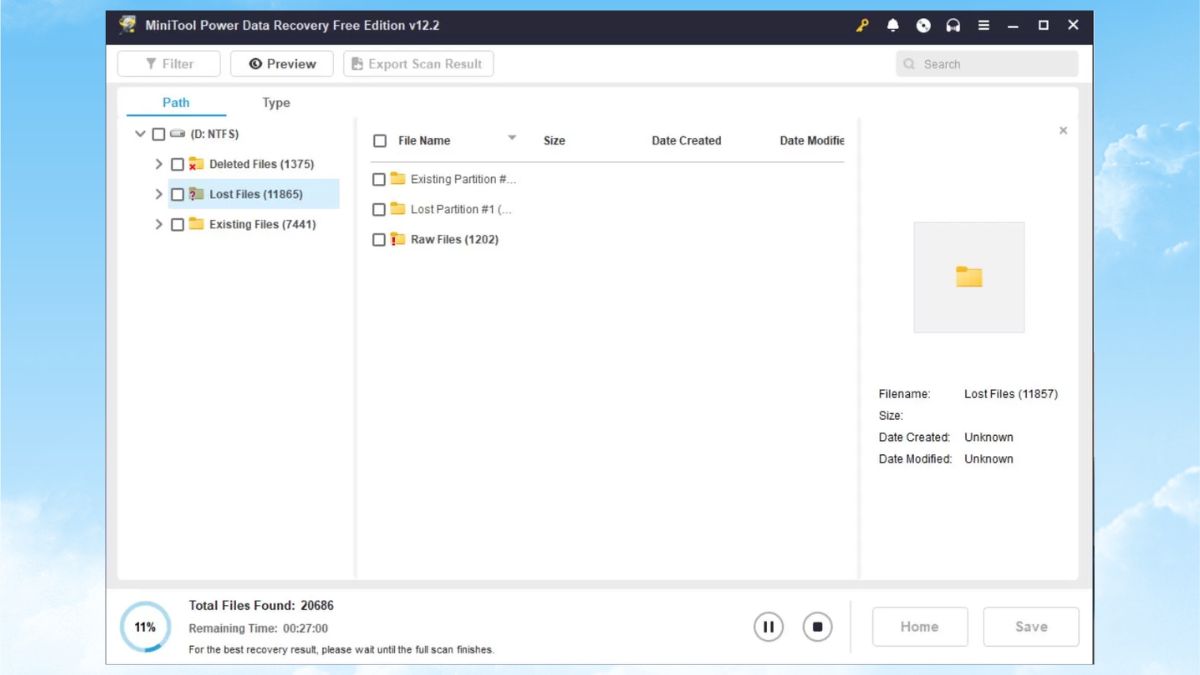This screenshot has height=675, width=1200.
Task: Collapse the D: NTFS drive node
Action: (140, 134)
